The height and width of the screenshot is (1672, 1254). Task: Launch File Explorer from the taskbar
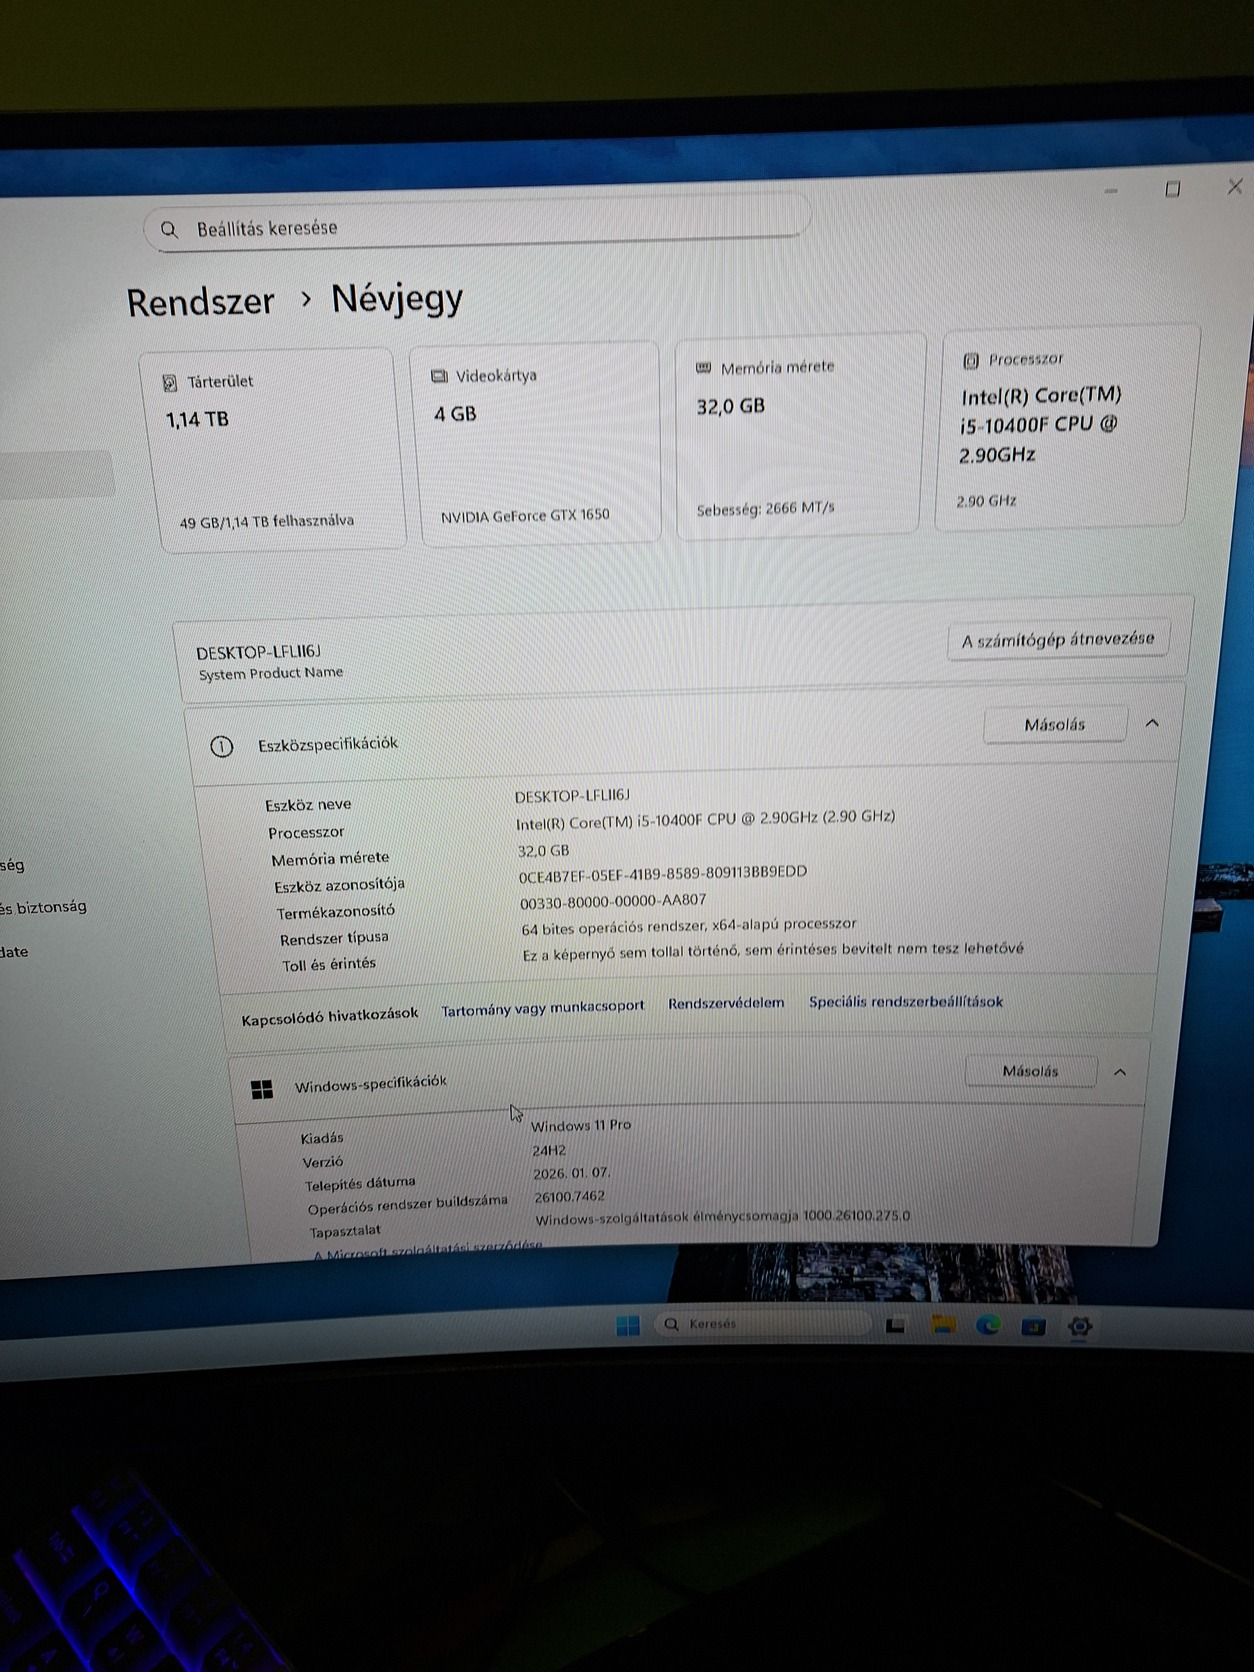[x=943, y=1326]
